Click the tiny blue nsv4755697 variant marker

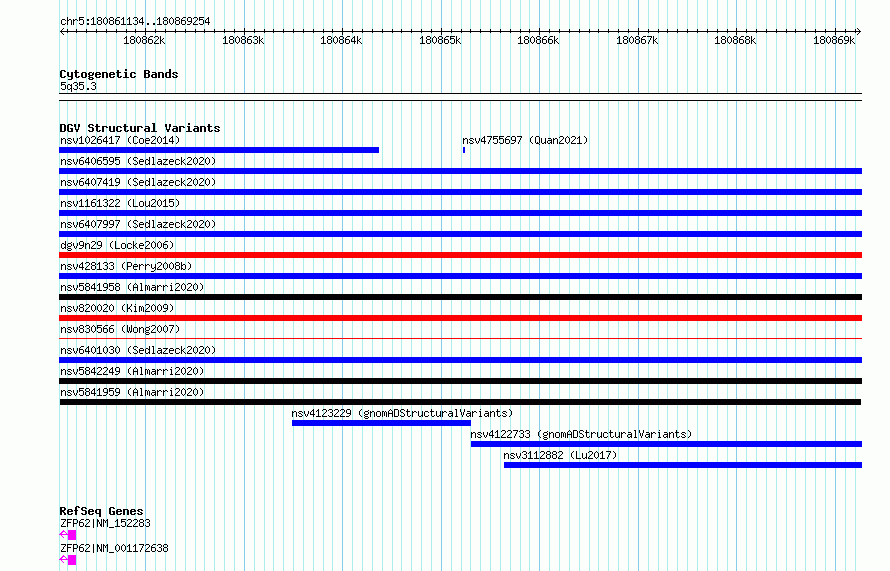[464, 150]
